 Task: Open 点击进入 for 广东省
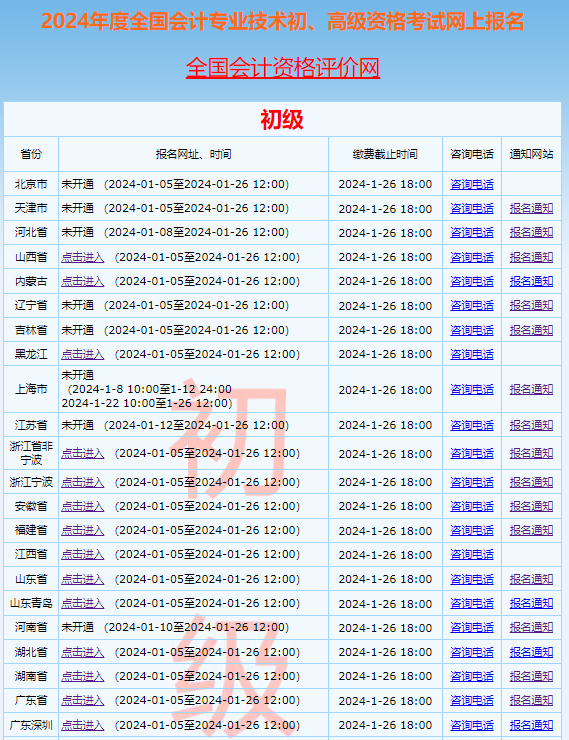pyautogui.click(x=83, y=700)
